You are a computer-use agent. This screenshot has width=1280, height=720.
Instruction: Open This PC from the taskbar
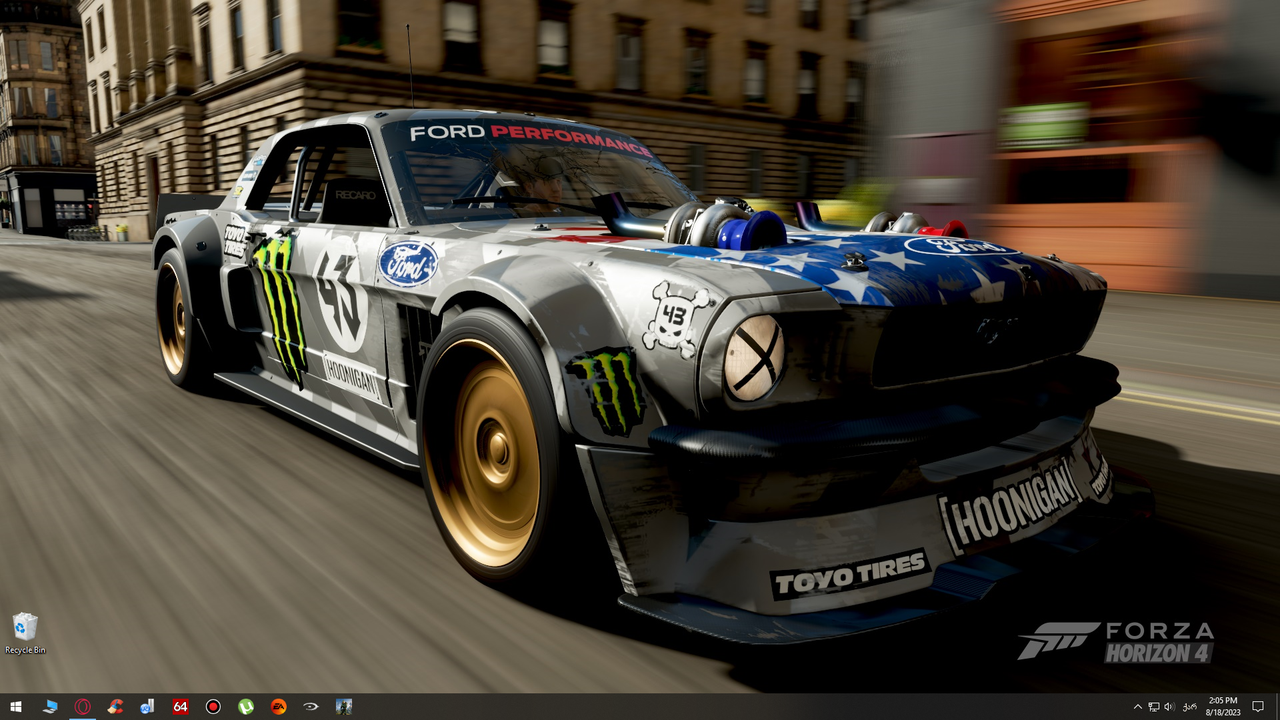(50, 706)
